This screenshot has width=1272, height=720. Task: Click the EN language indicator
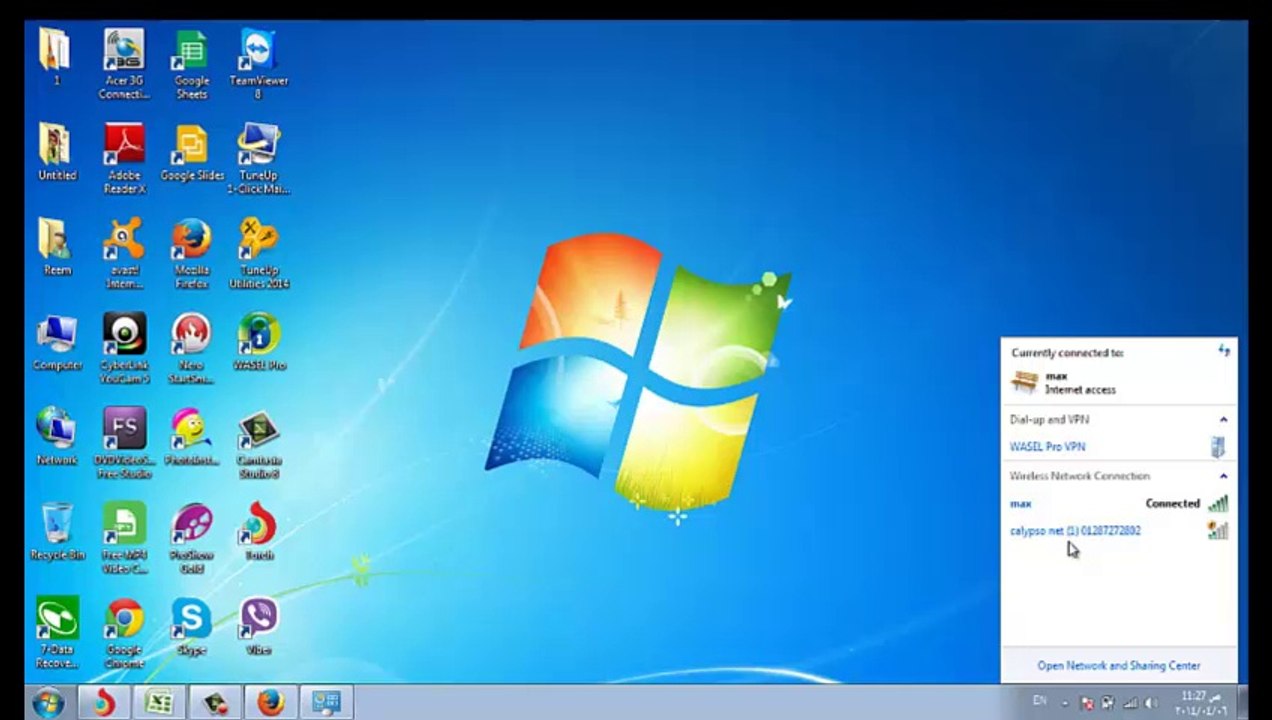point(1040,702)
